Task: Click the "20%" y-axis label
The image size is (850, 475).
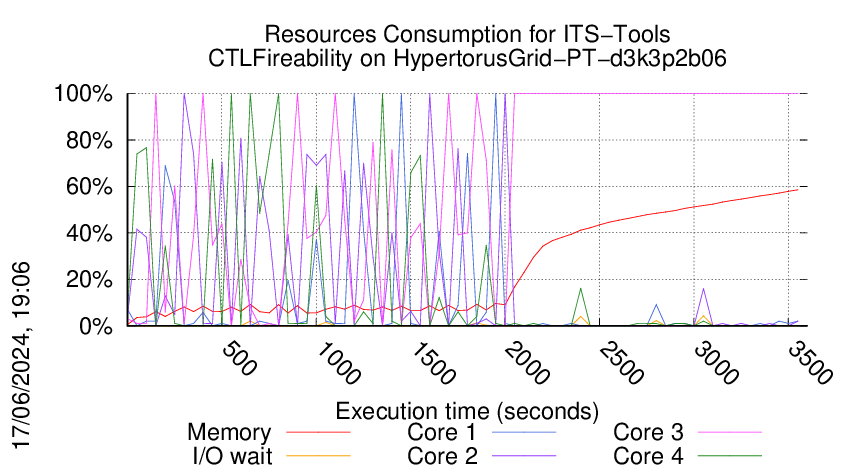Action: [x=89, y=280]
